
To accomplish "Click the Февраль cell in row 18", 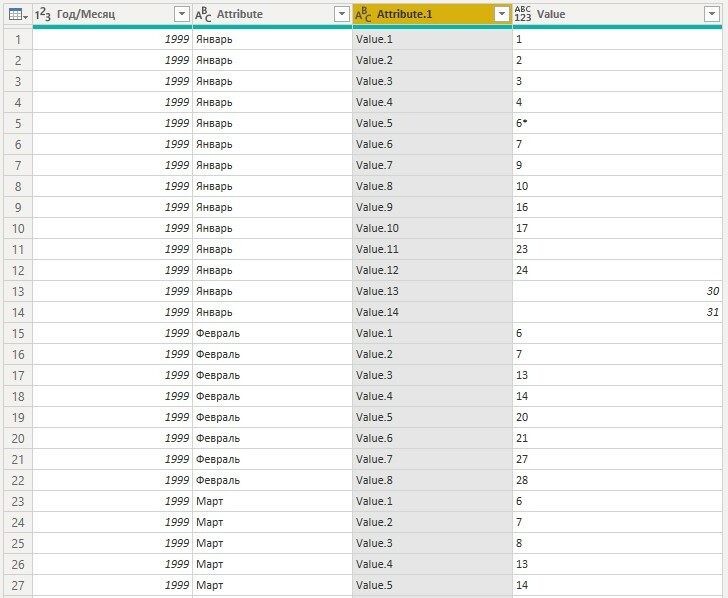I will point(273,396).
